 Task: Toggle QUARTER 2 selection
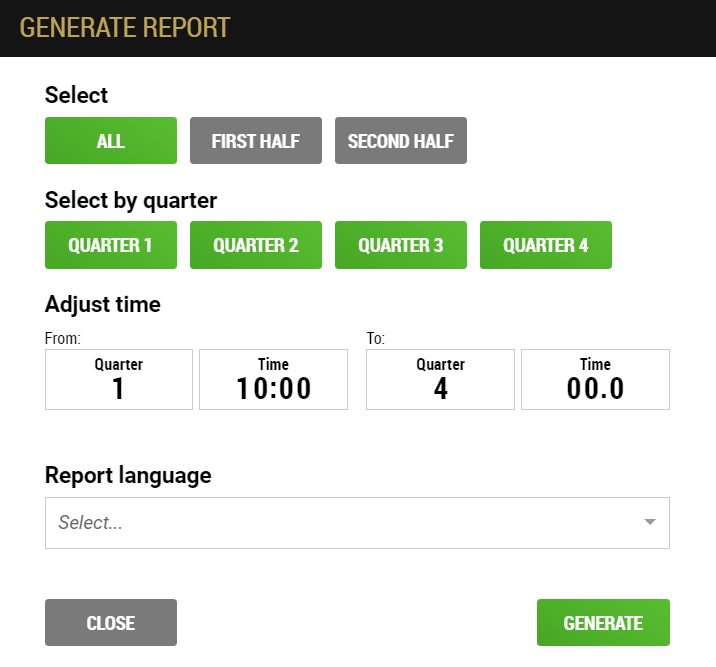click(256, 245)
